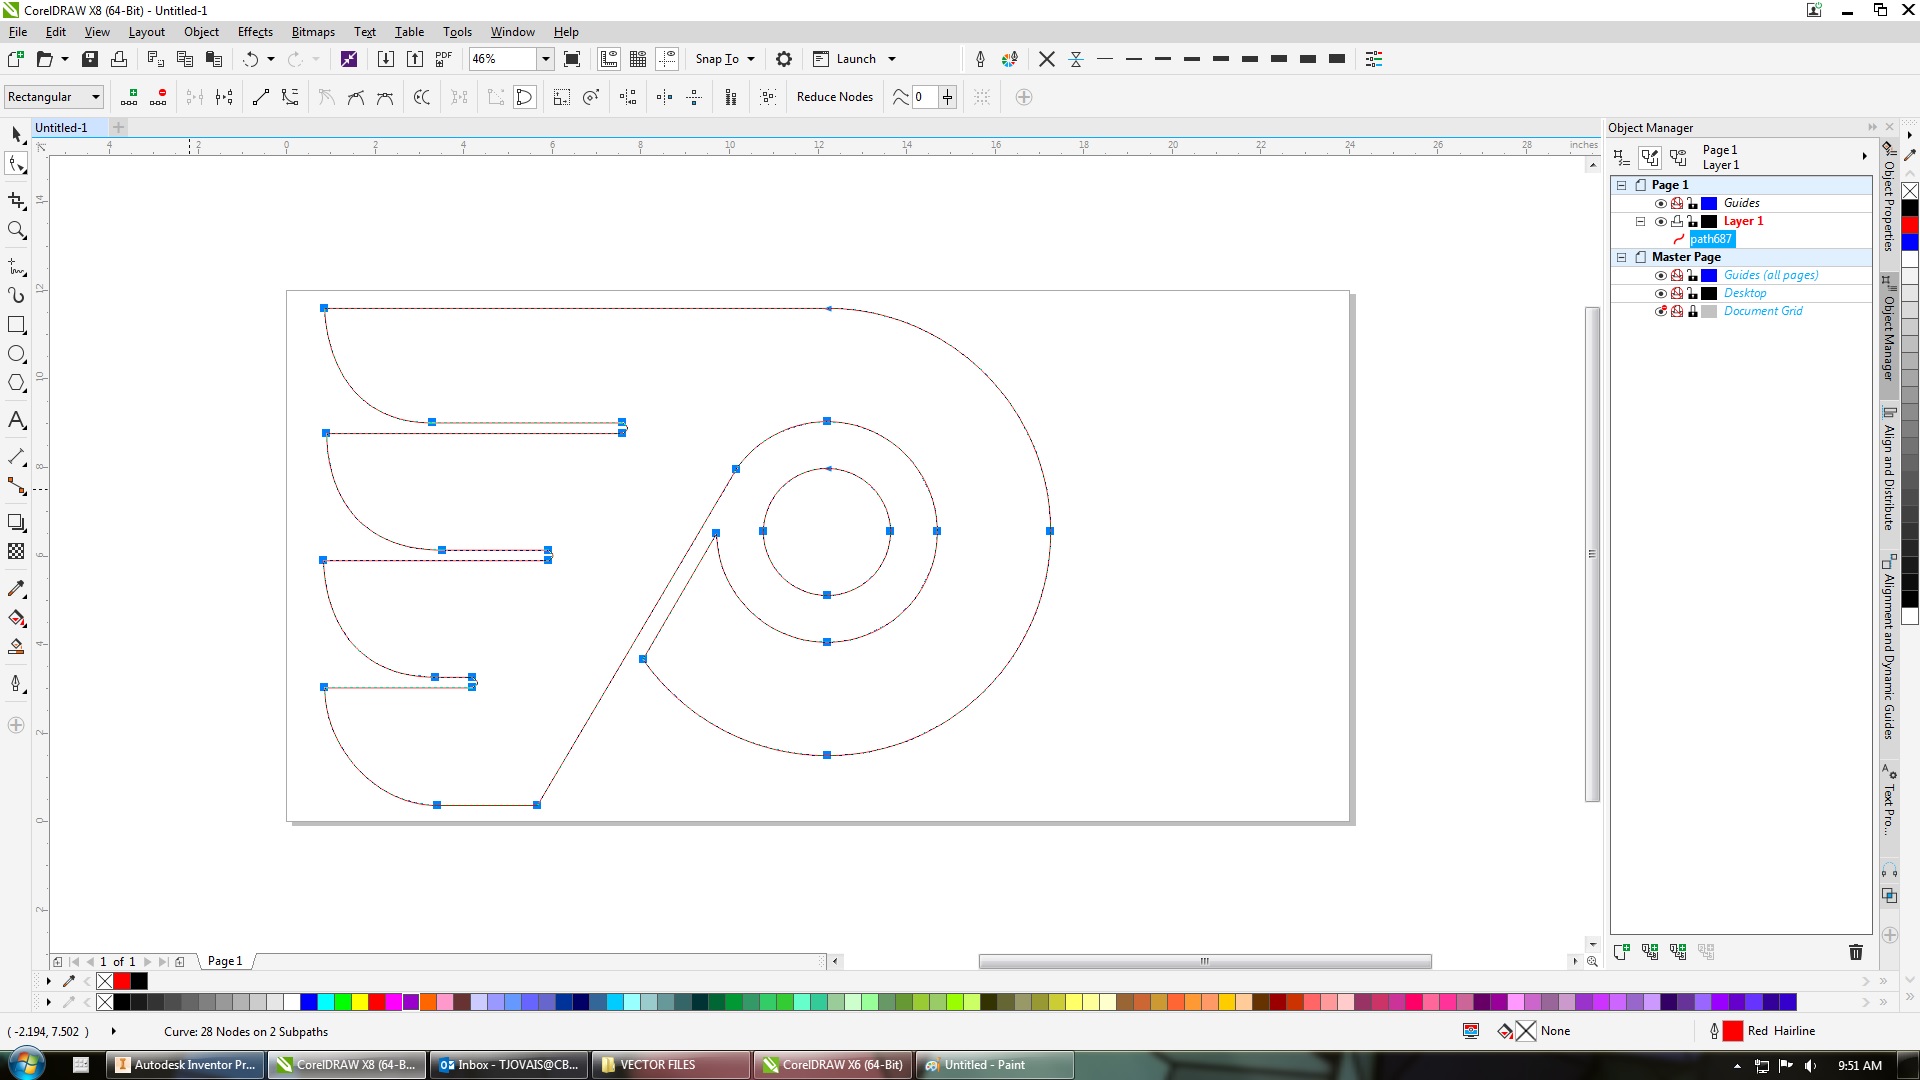Select the Ellipse tool
This screenshot has height=1080, width=1920.
pos(17,354)
